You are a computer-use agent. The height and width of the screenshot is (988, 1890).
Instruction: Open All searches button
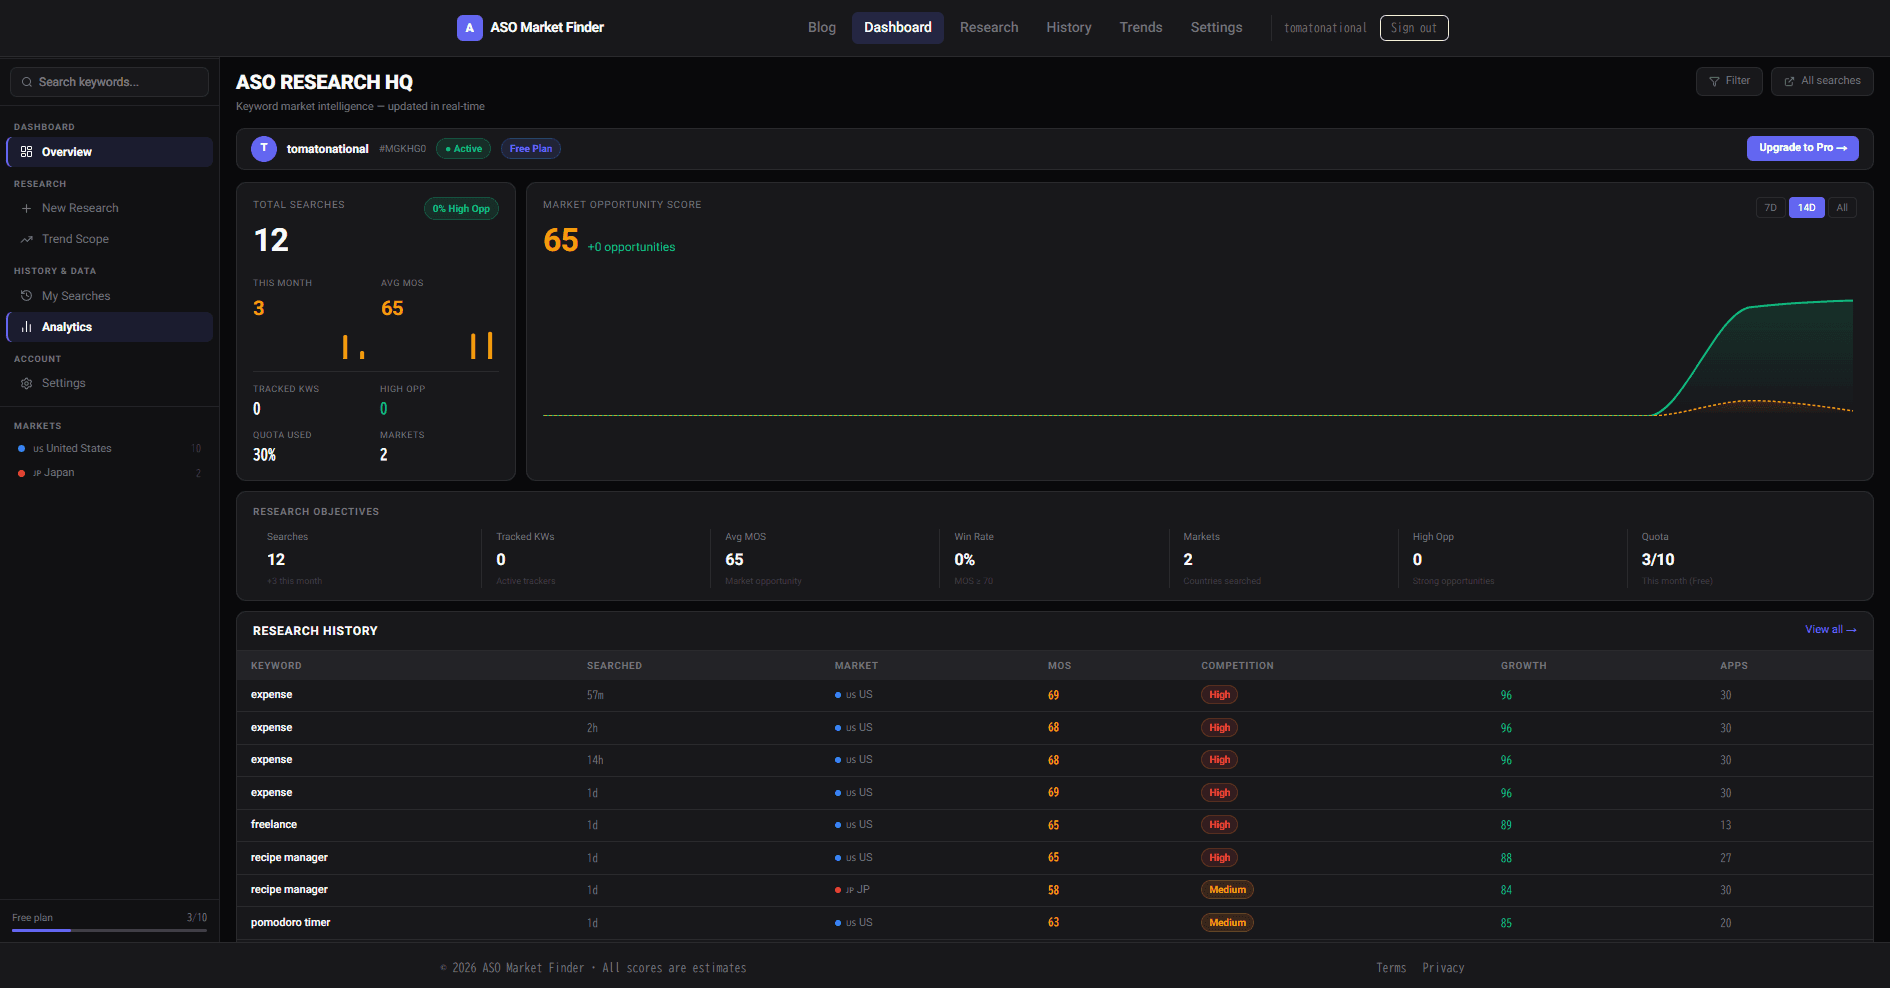(x=1822, y=81)
